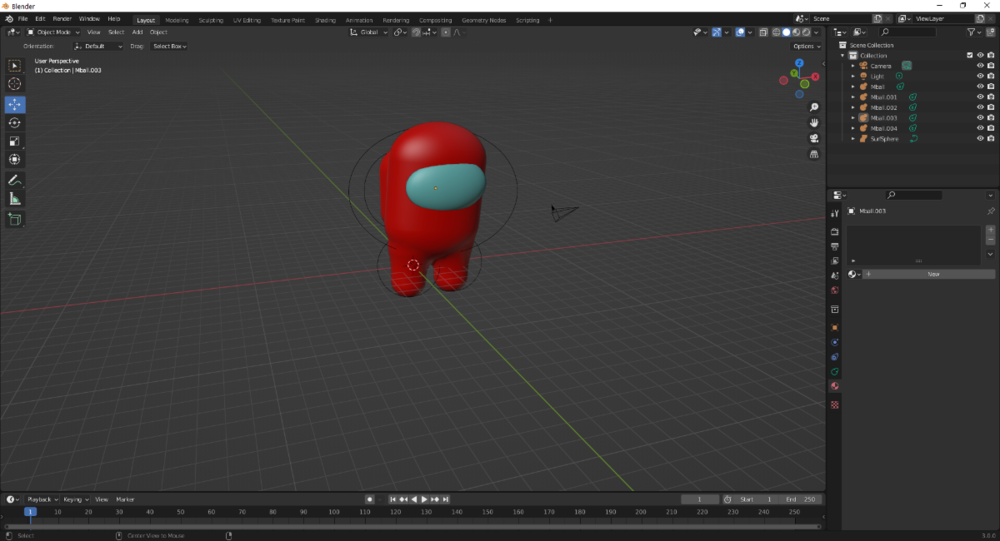Choose the Measure tool
This screenshot has width=1000, height=541.
click(x=15, y=200)
